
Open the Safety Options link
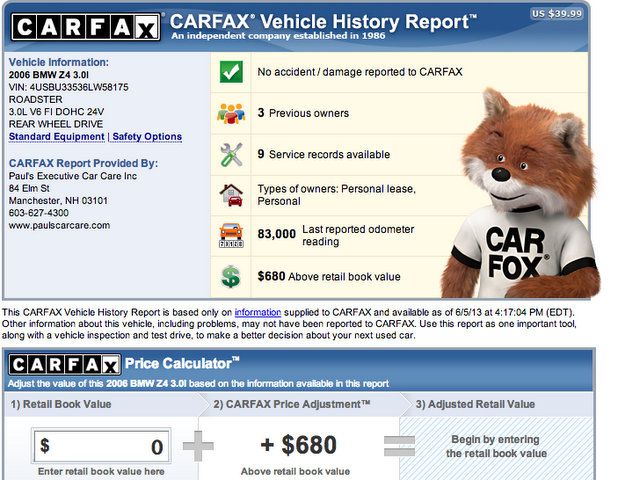(147, 137)
